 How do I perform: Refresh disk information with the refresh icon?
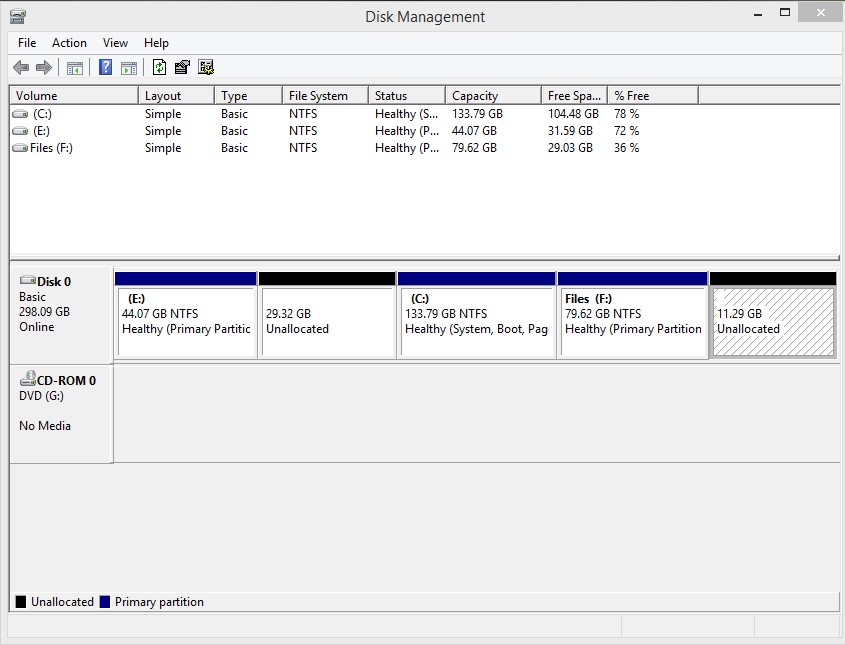click(x=159, y=67)
